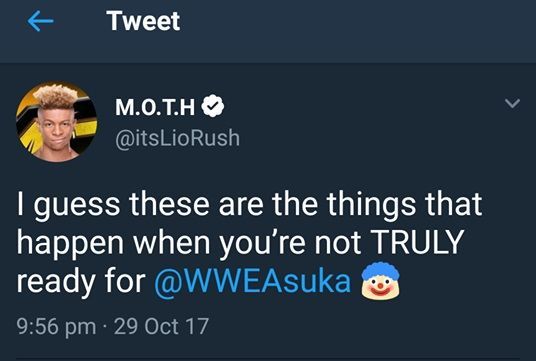
Task: Tap the words 'ready for' in the tweet
Action: click(x=81, y=282)
